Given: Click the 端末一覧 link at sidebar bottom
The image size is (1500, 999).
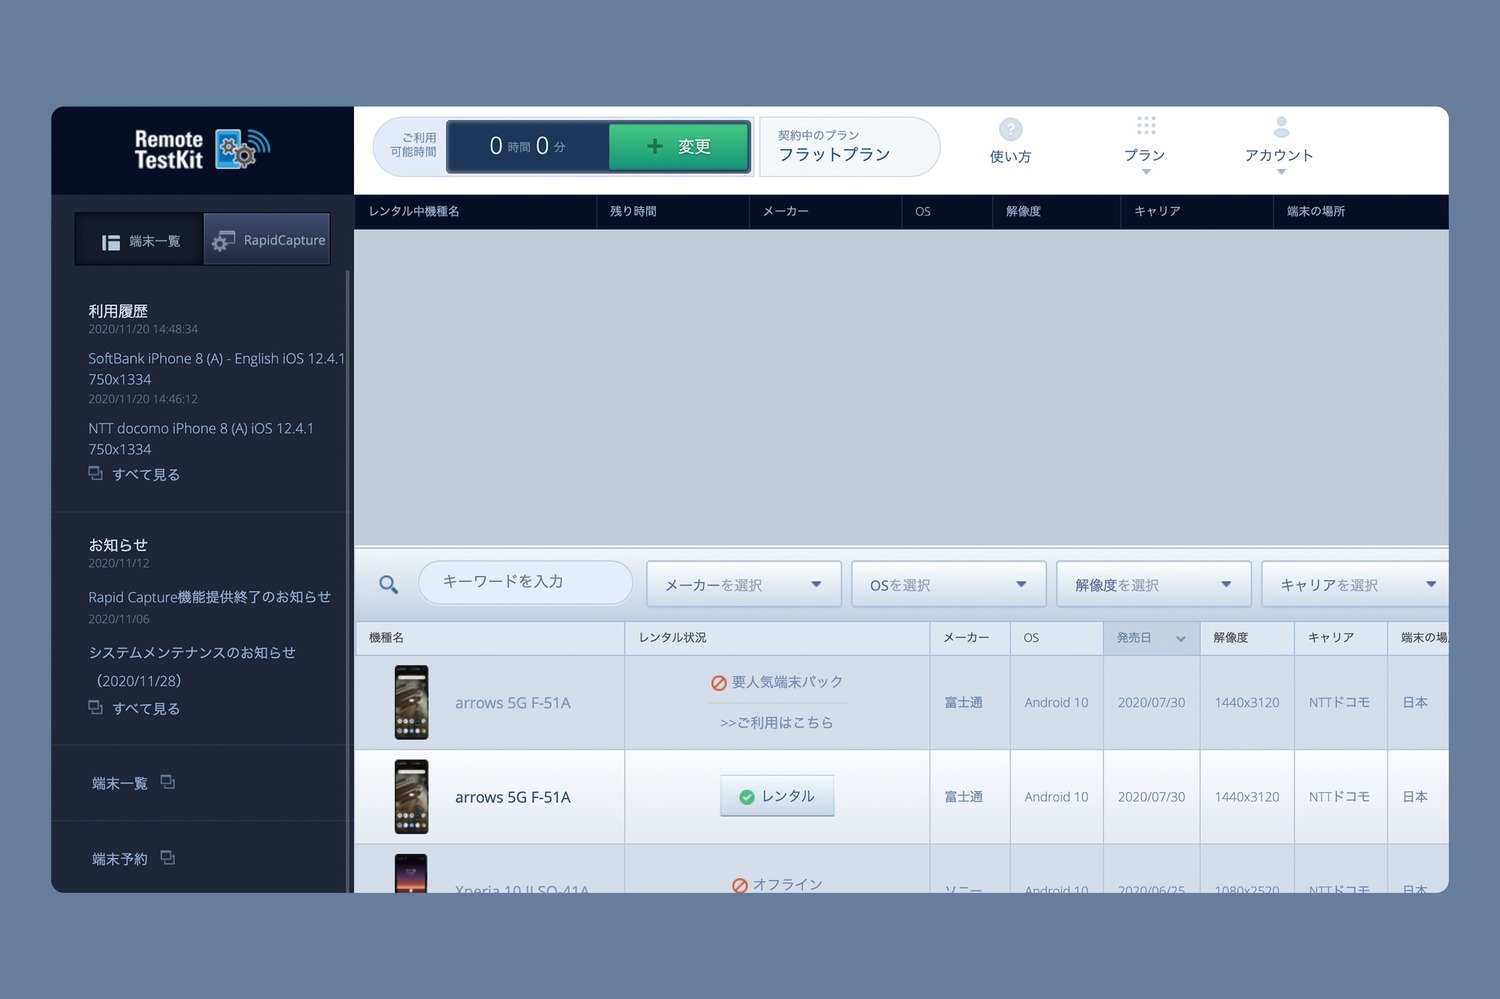Looking at the screenshot, I should click(120, 783).
